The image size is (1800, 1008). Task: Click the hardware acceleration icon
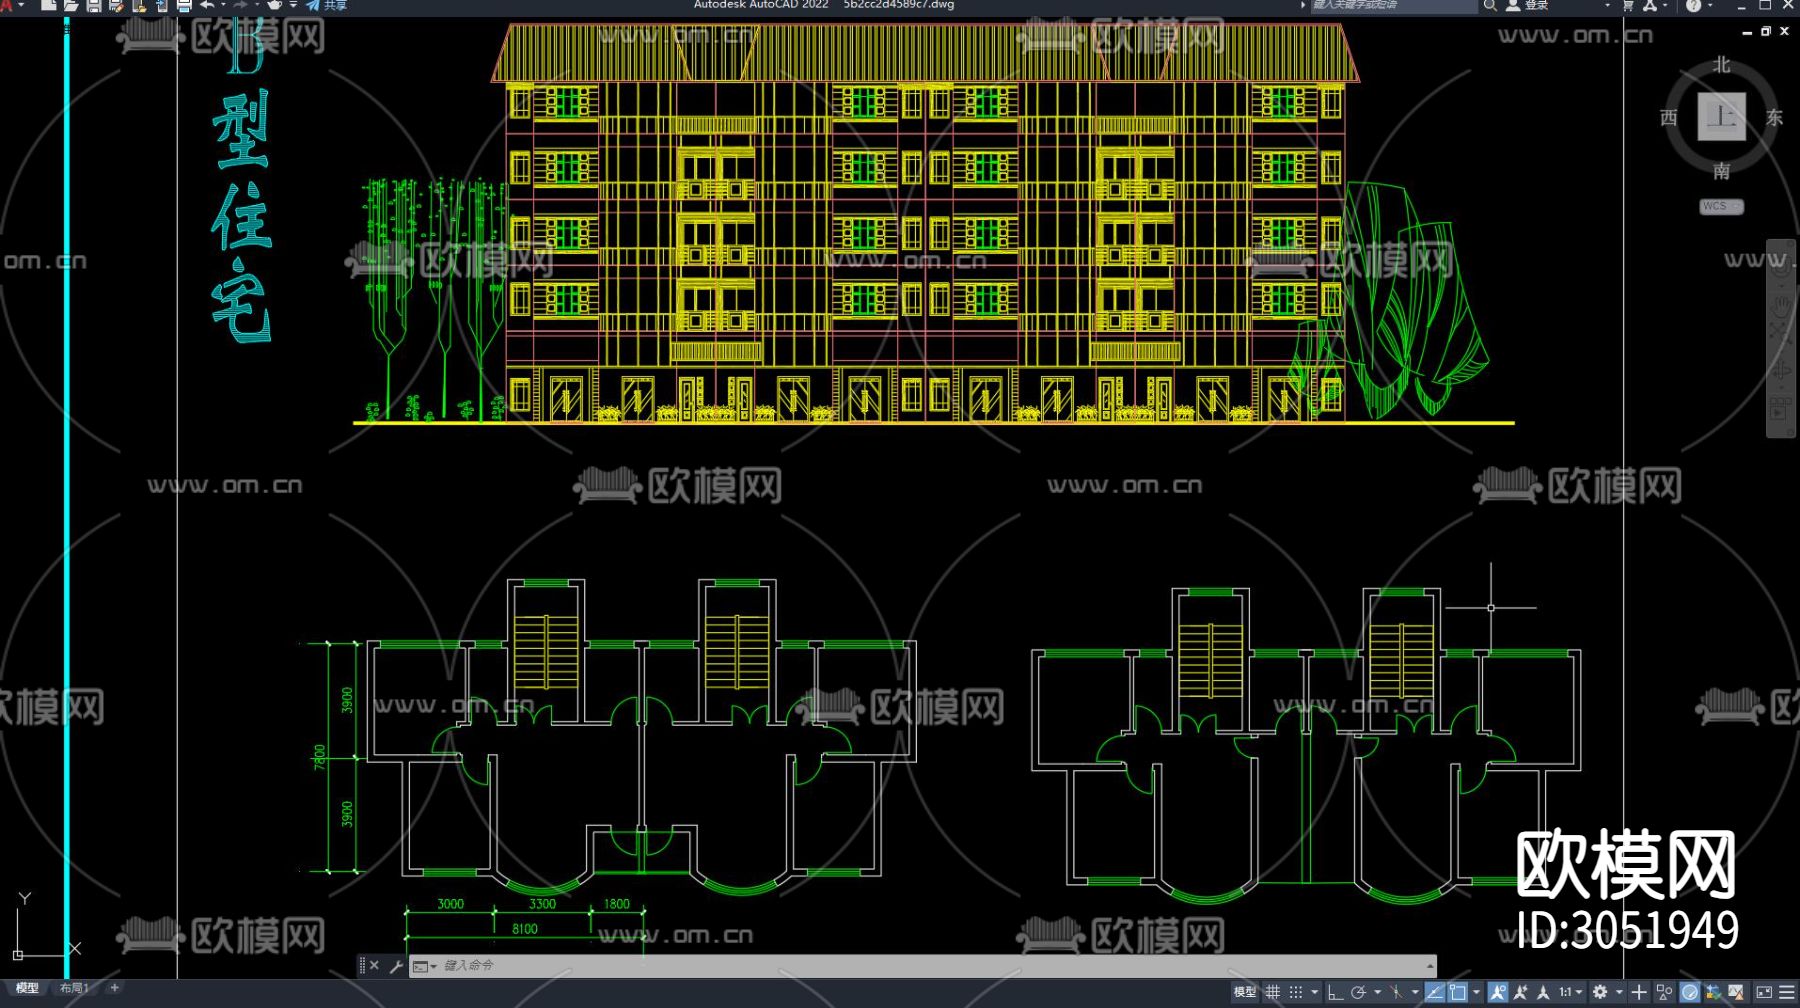point(1690,992)
